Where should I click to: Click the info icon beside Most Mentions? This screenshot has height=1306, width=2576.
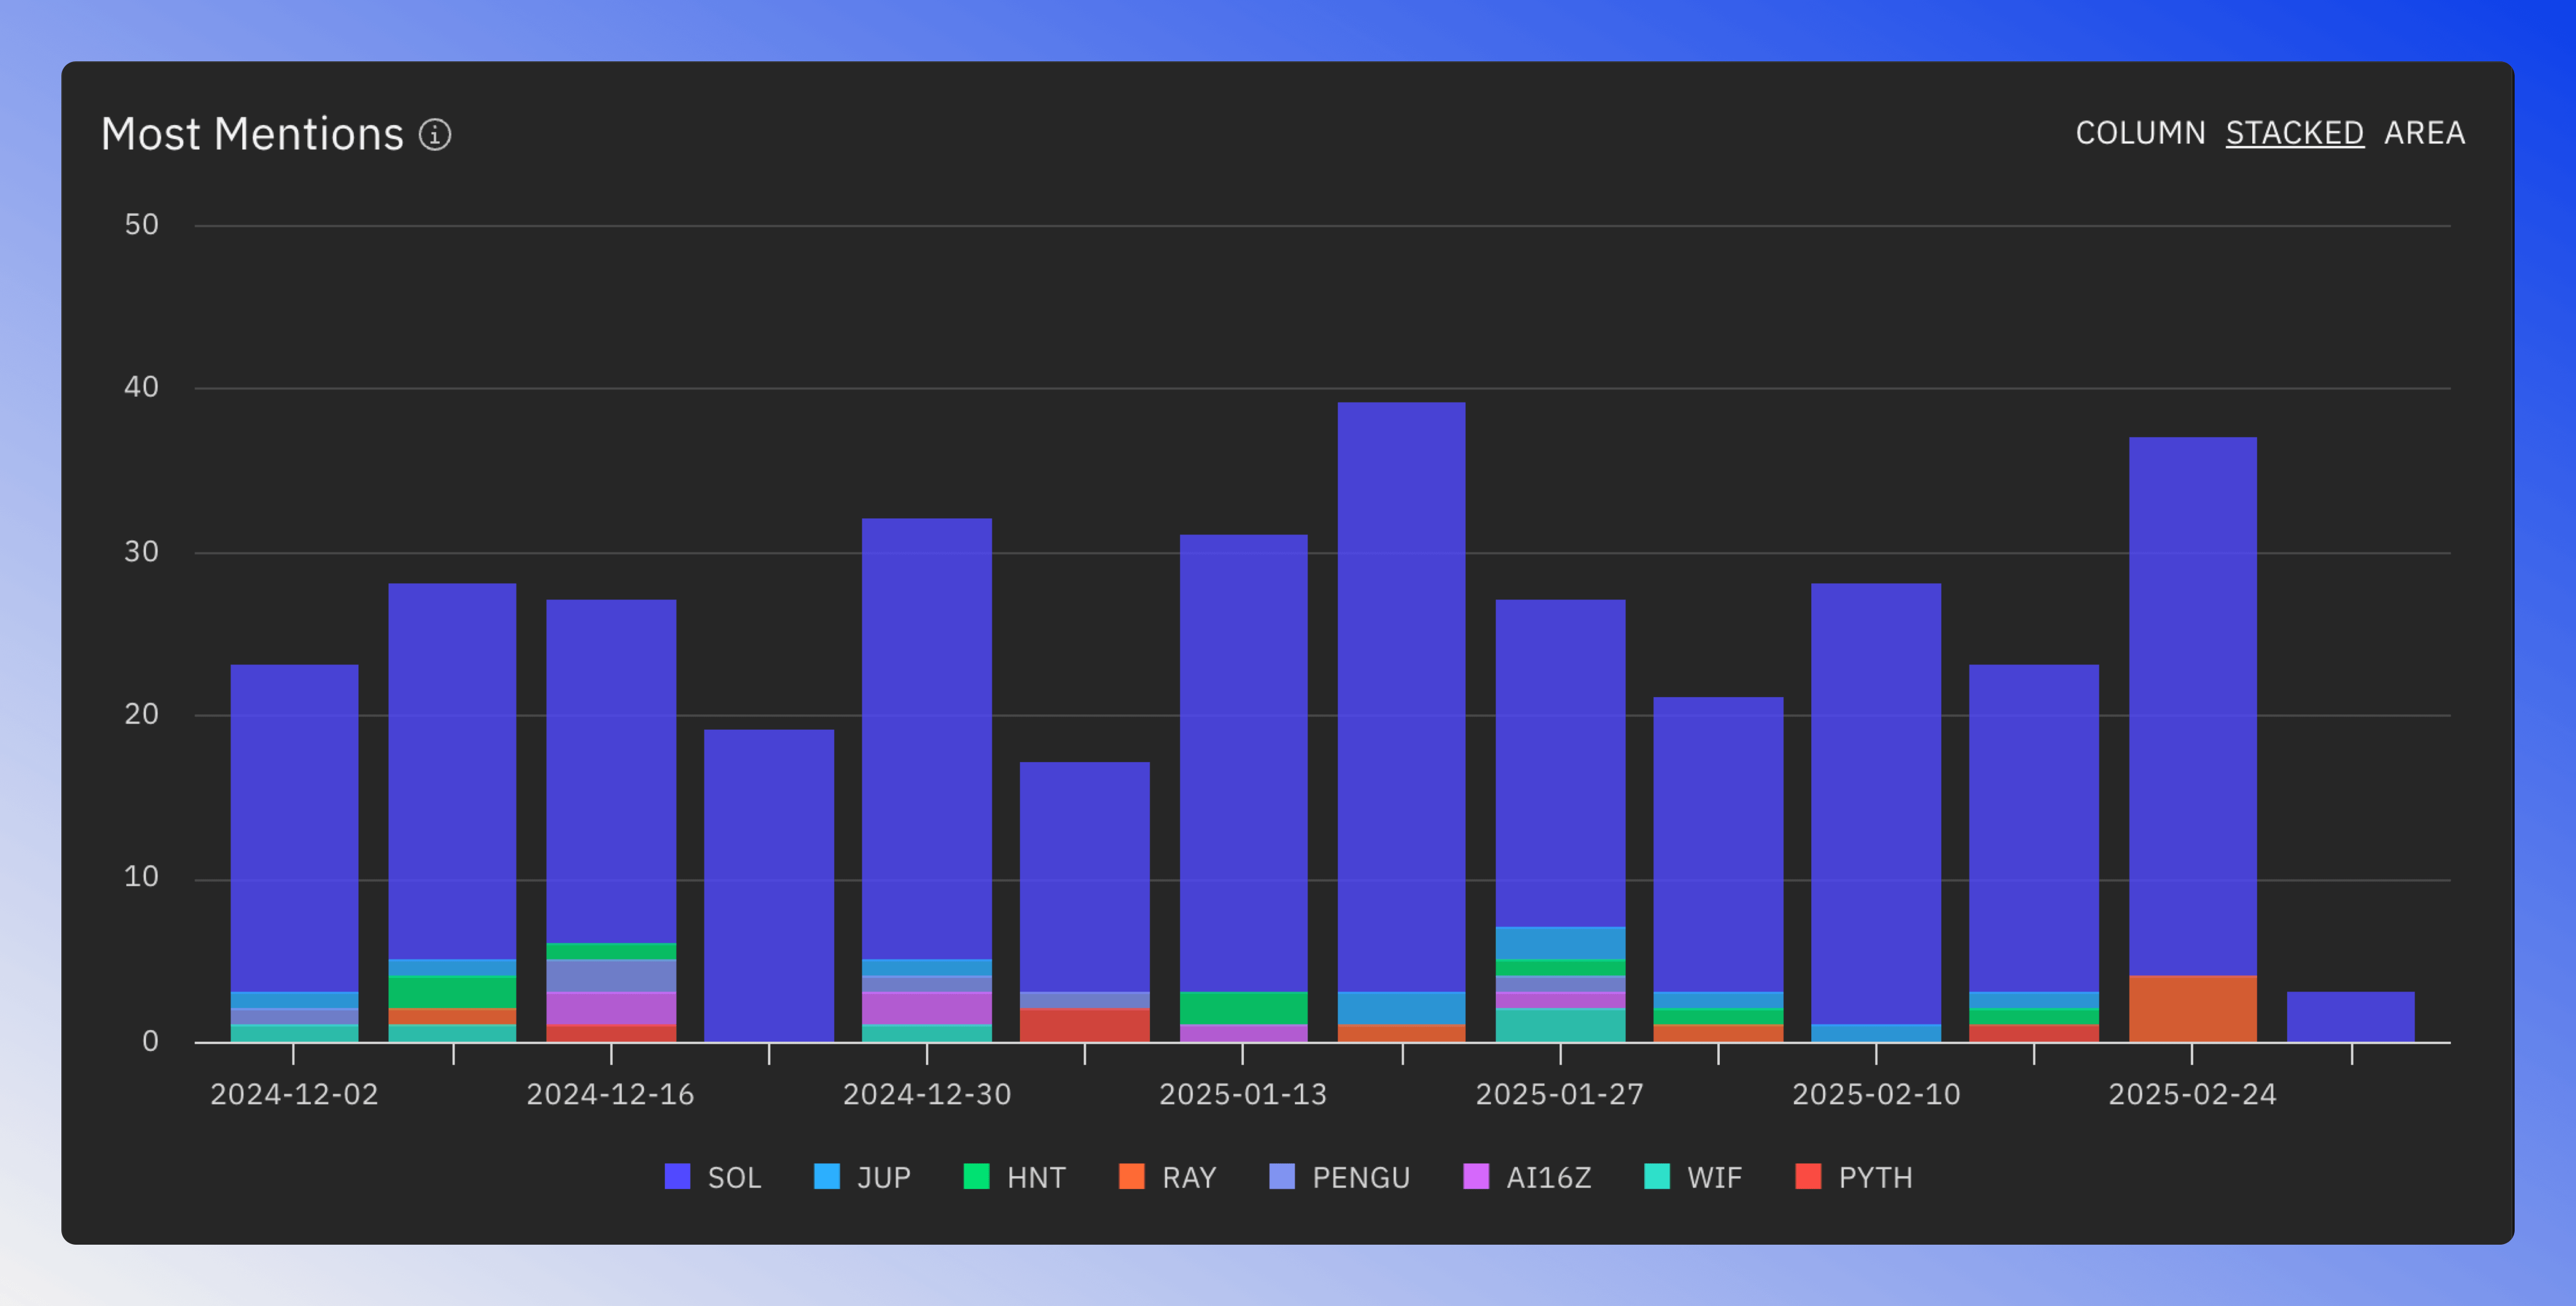(435, 134)
